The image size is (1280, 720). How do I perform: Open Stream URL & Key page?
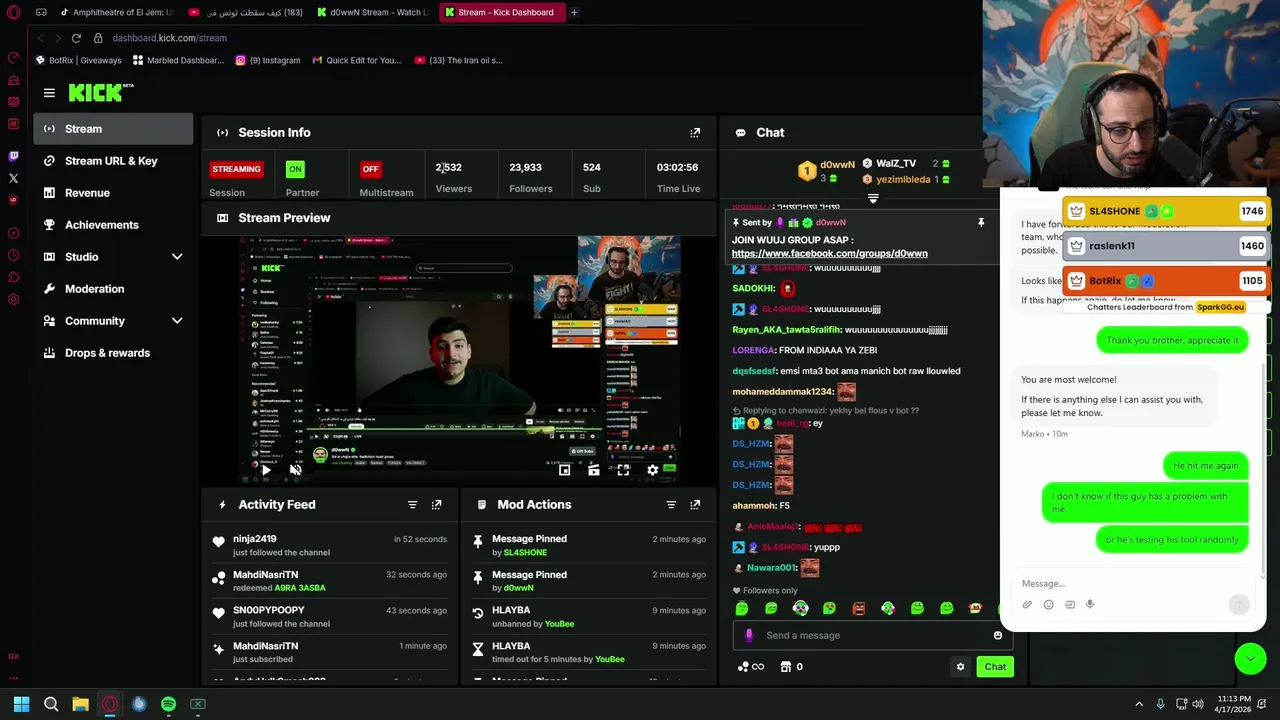[113, 161]
